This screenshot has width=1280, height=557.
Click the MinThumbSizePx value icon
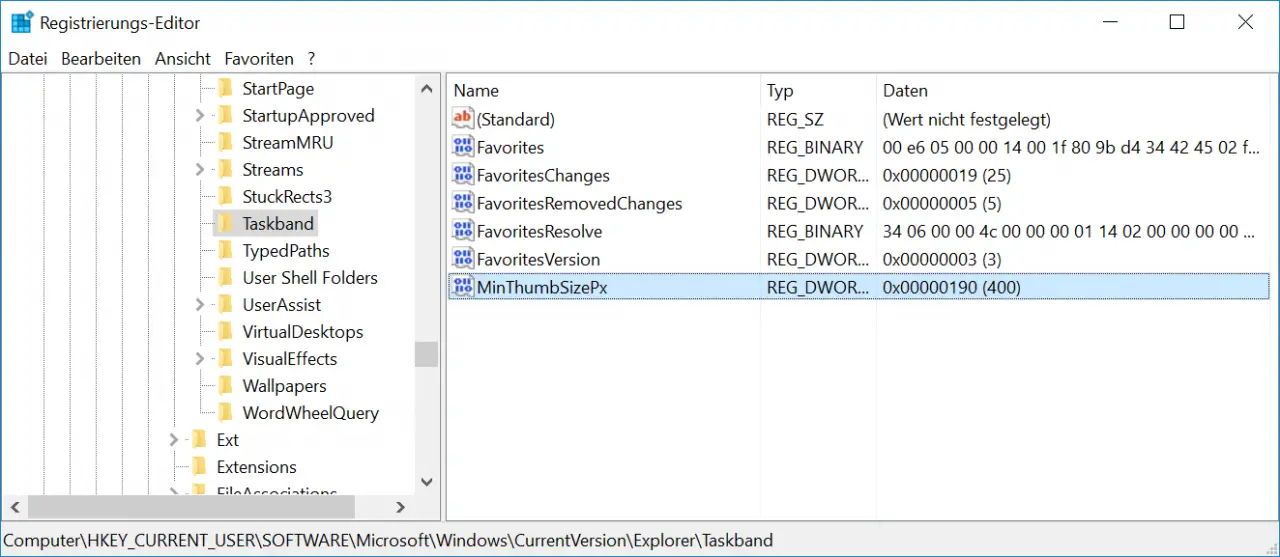point(463,287)
